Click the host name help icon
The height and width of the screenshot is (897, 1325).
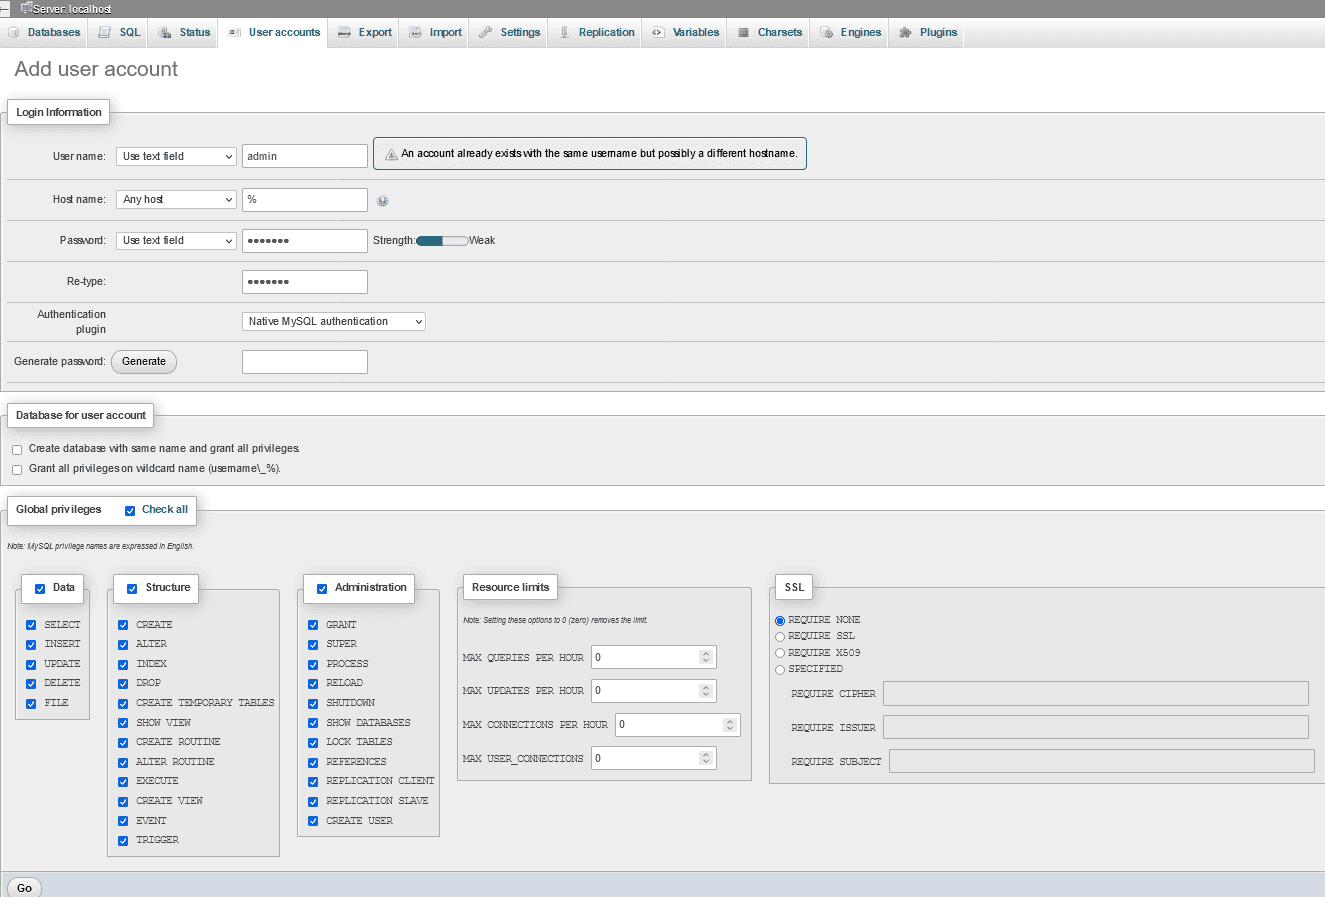click(x=383, y=201)
